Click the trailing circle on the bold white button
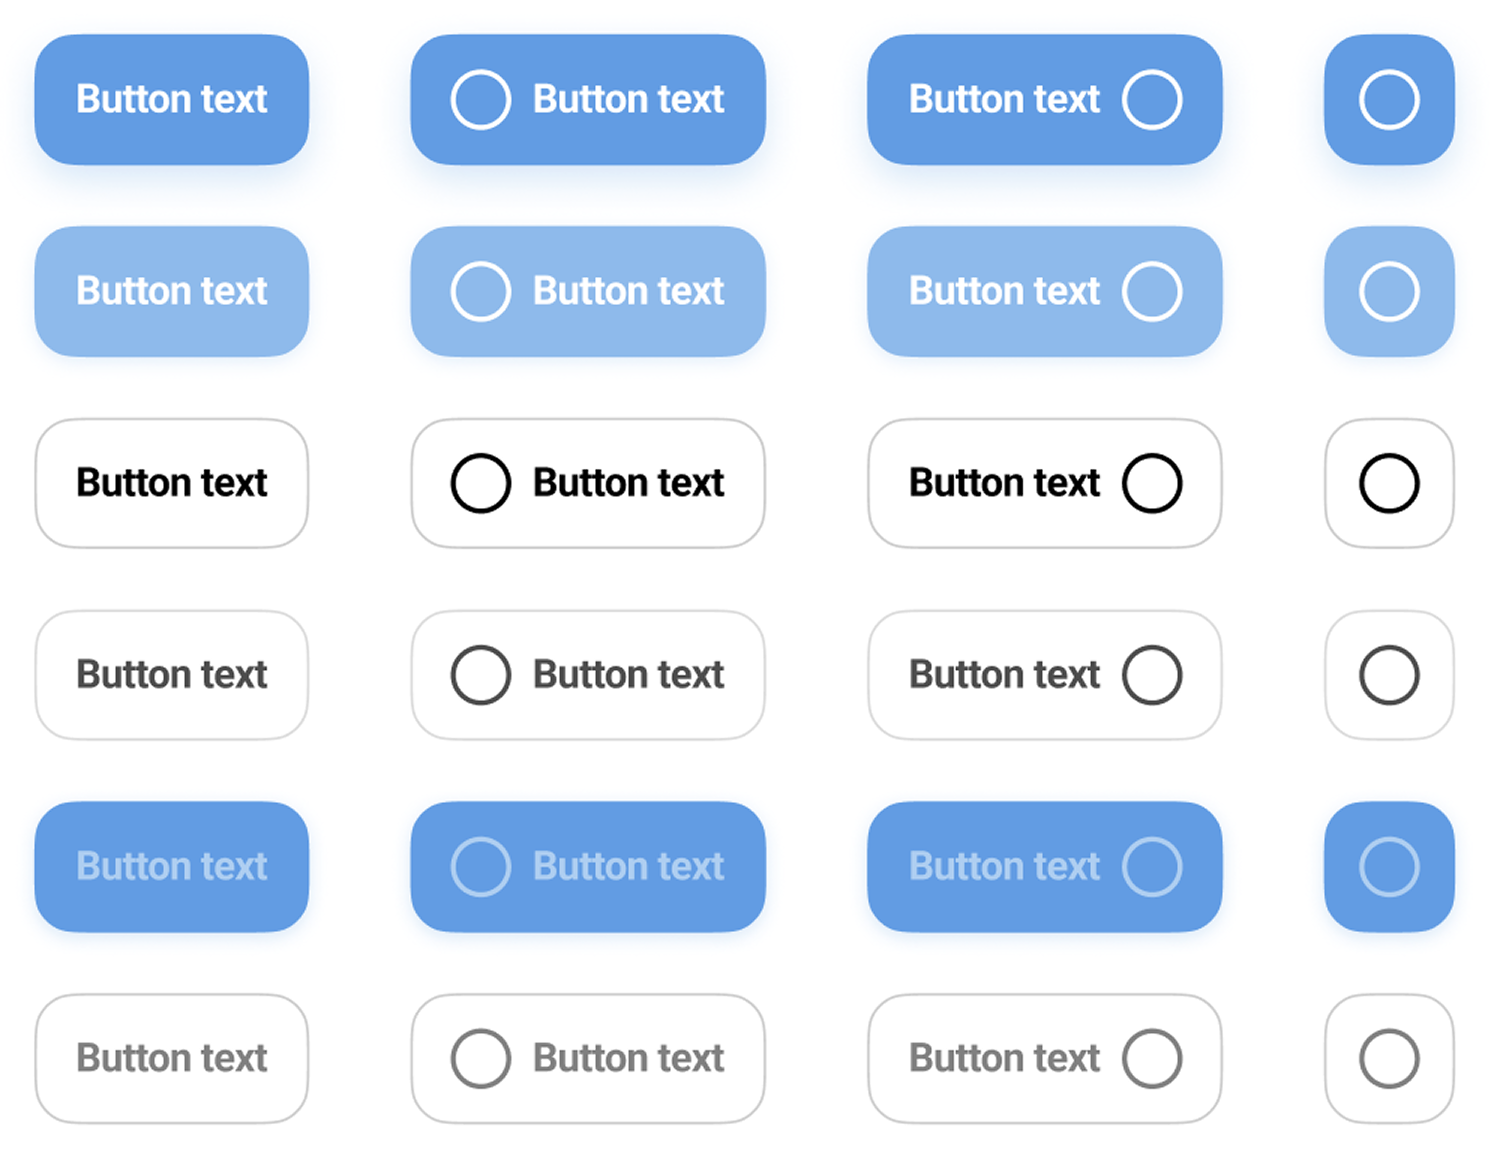1497x1170 pixels. pos(1153,483)
